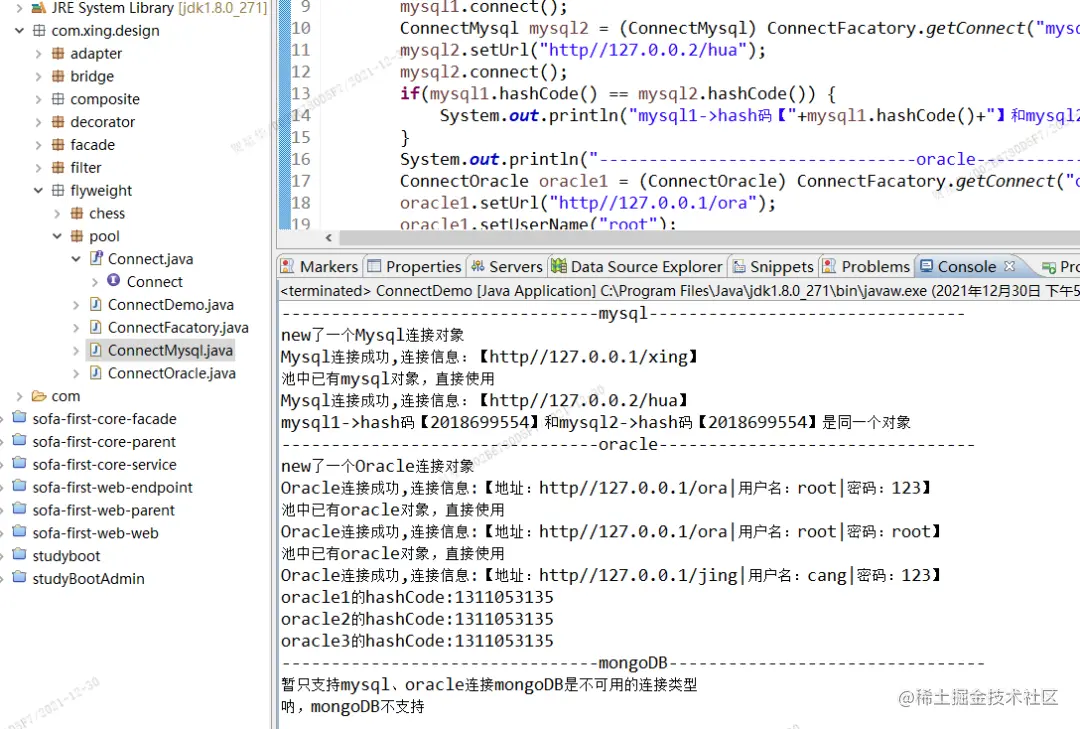
Task: Collapse the com.xing.design package
Action: [19, 31]
